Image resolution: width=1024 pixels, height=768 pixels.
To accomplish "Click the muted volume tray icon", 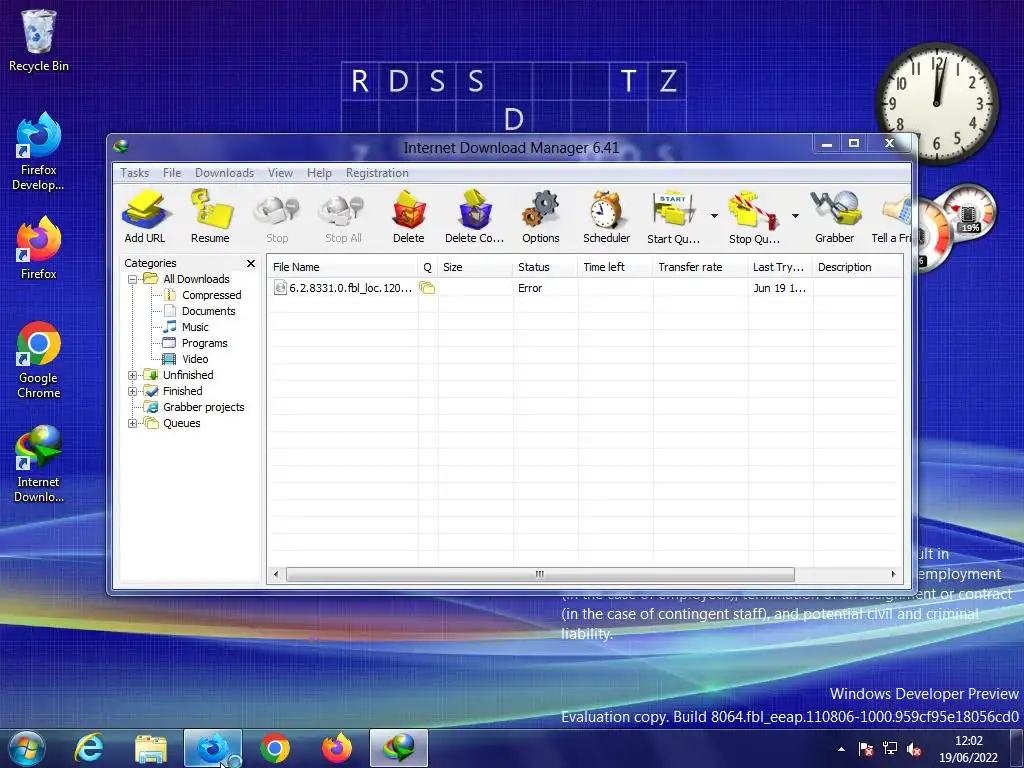I will click(914, 749).
